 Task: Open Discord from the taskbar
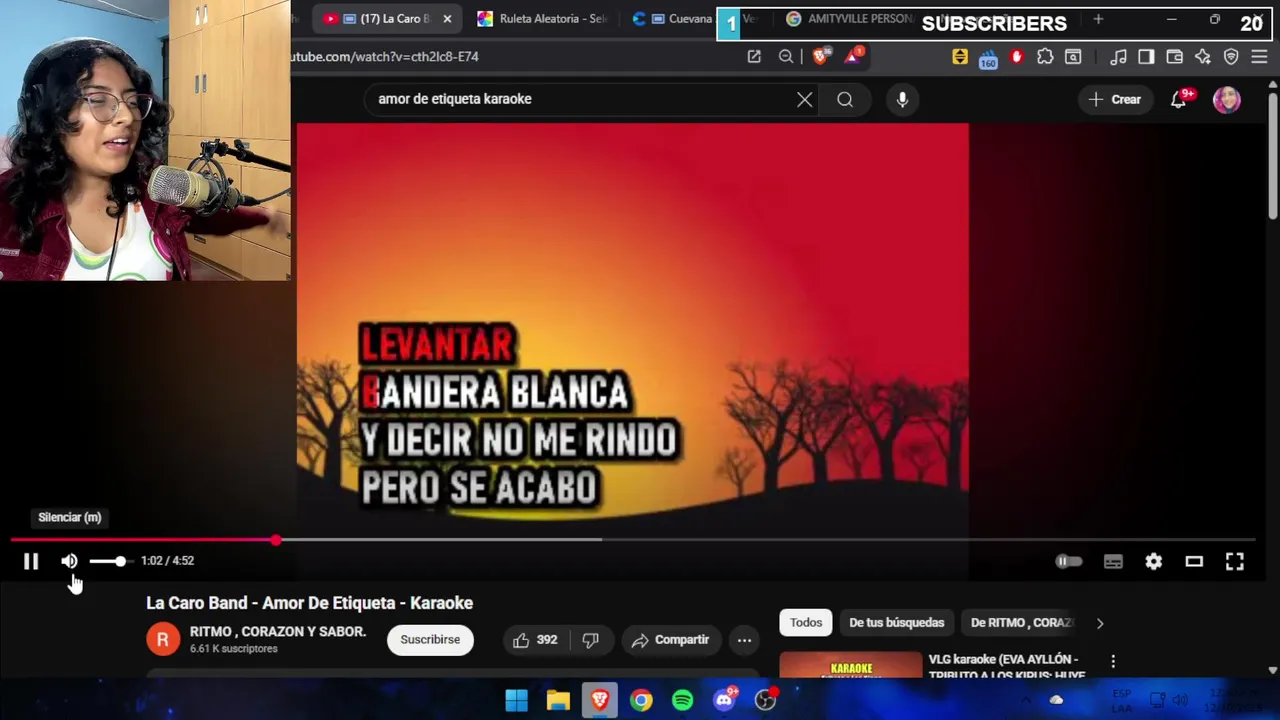pos(725,700)
